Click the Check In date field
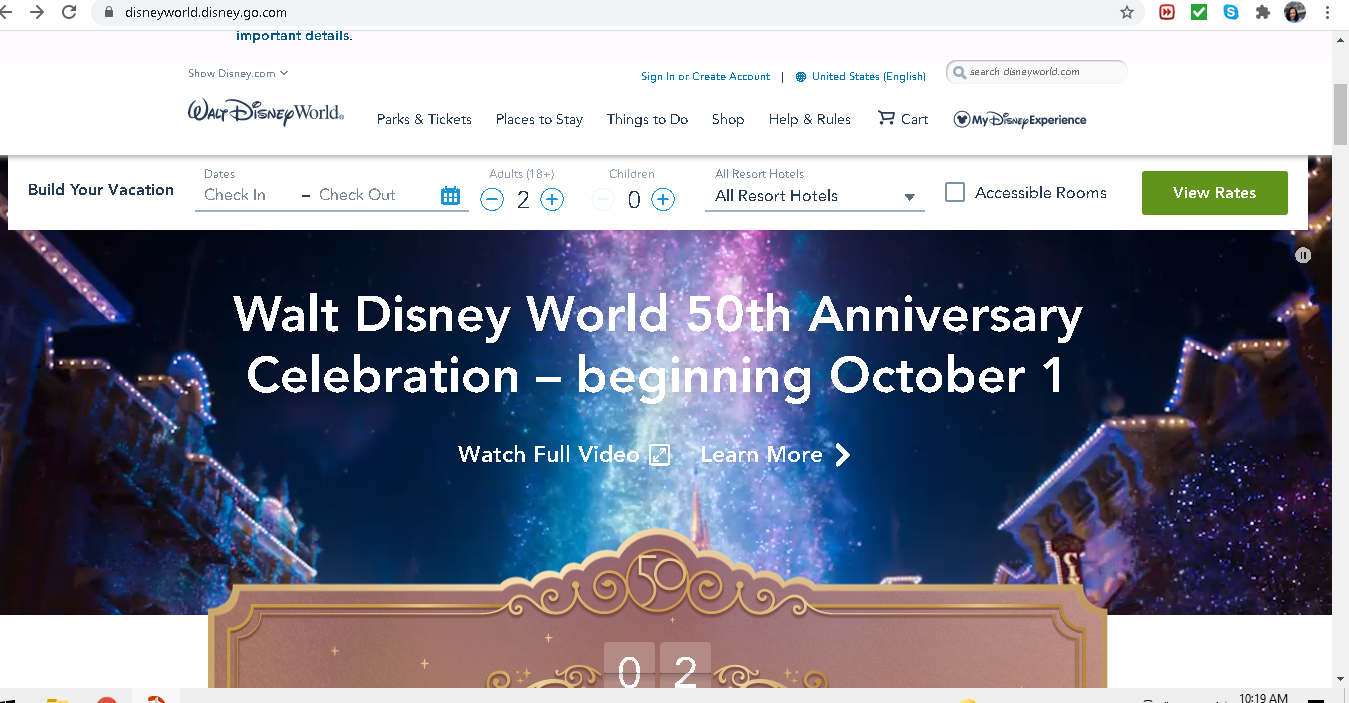This screenshot has height=703, width=1349. point(235,195)
